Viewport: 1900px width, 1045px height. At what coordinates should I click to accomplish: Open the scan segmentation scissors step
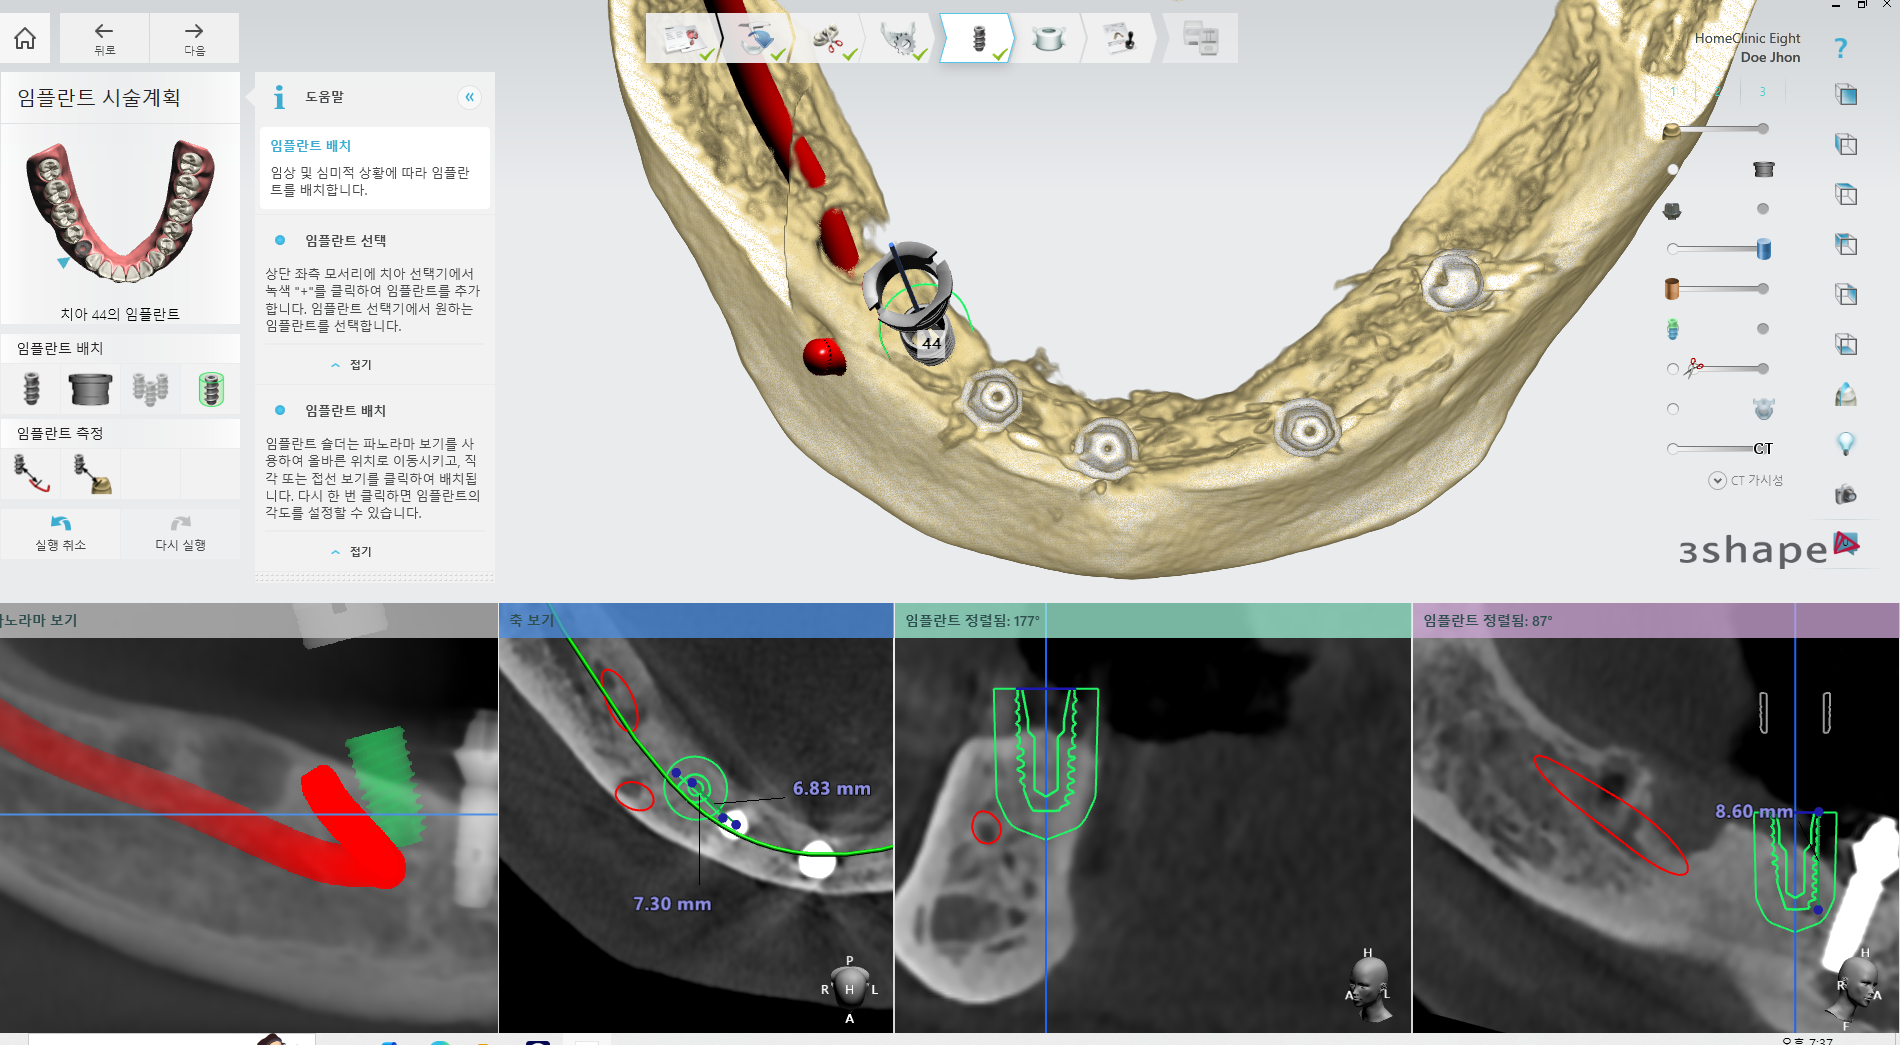[828, 39]
